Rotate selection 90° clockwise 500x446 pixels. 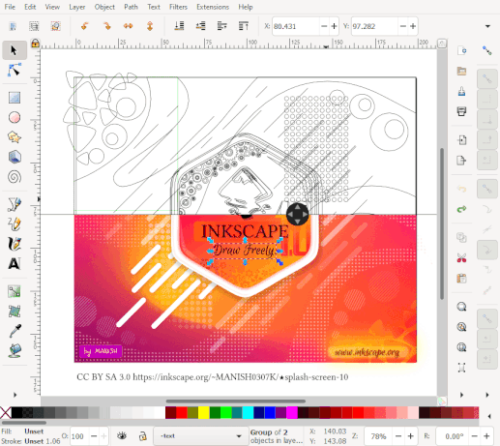[x=107, y=26]
